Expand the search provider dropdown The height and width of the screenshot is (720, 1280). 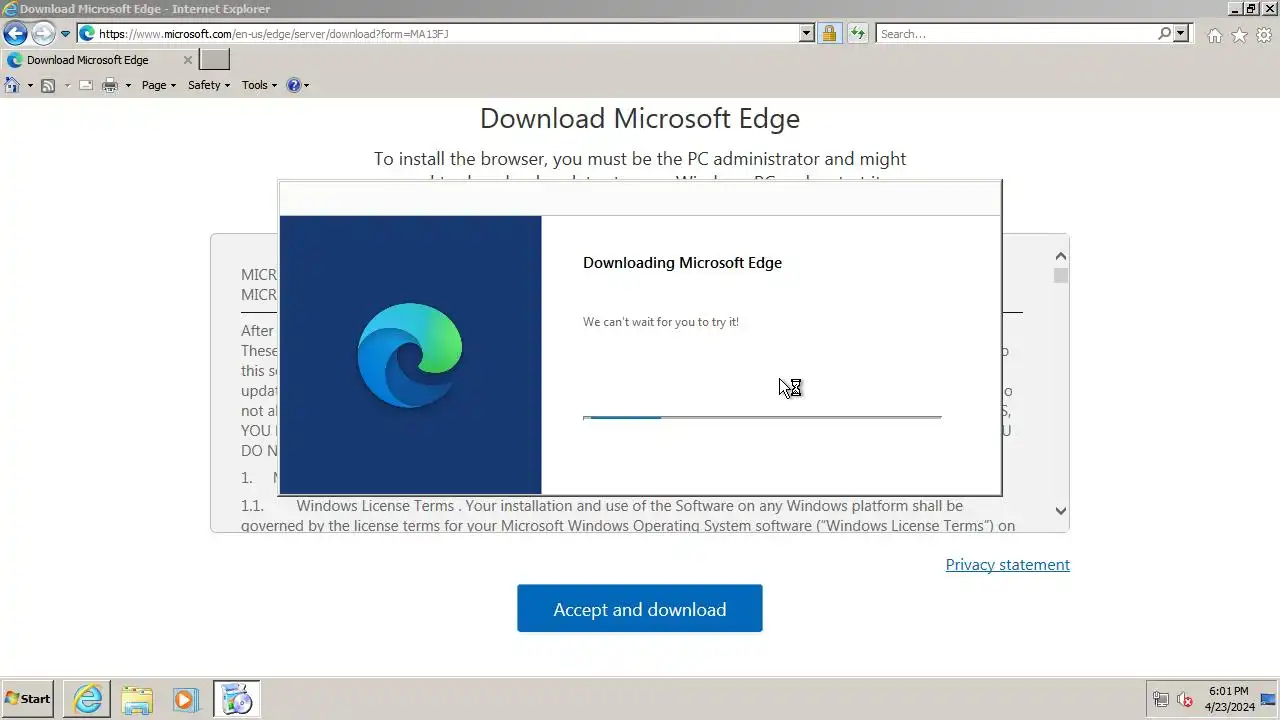click(1181, 34)
